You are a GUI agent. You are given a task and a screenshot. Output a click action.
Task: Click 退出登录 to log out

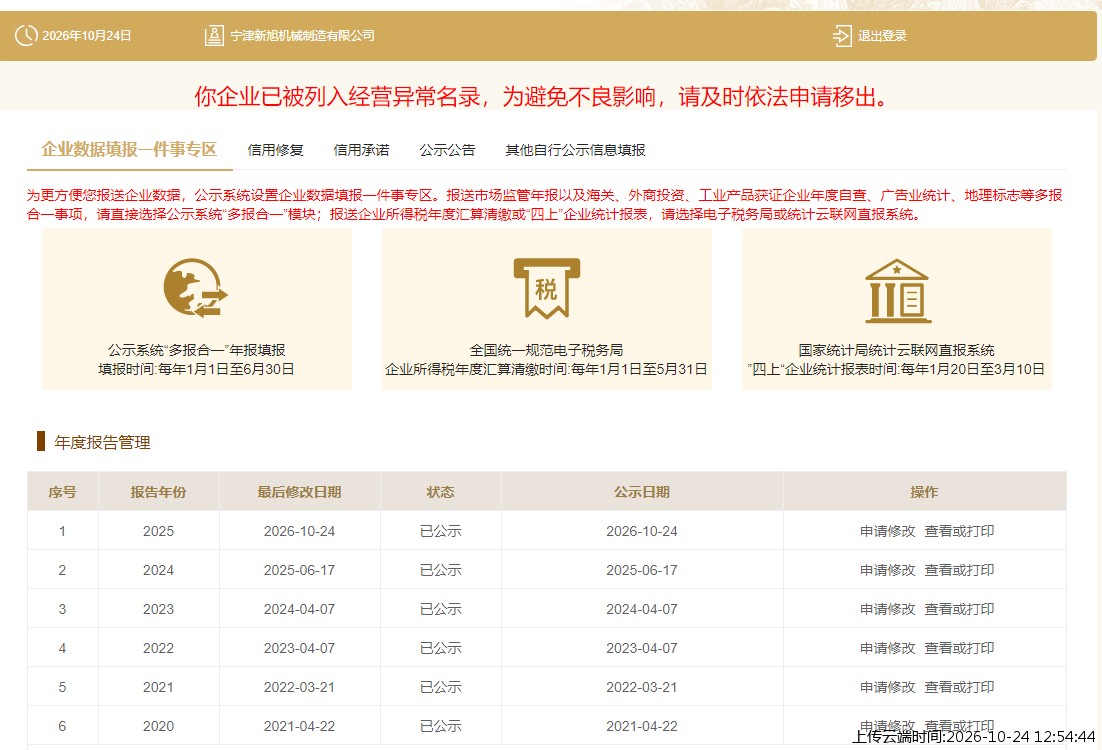point(882,36)
